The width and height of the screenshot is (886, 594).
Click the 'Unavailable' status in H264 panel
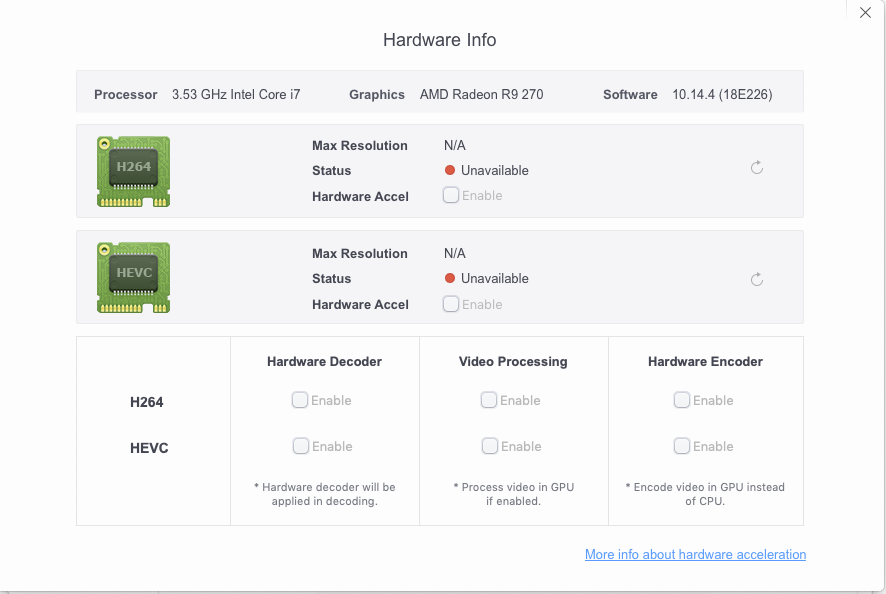pos(494,170)
